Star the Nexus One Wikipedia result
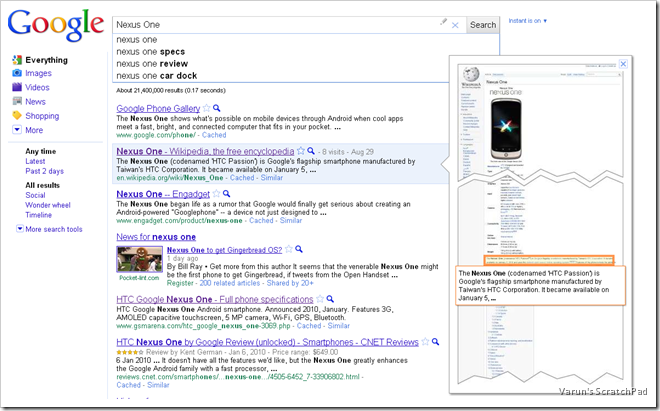The height and width of the screenshot is (411, 660). [x=301, y=151]
